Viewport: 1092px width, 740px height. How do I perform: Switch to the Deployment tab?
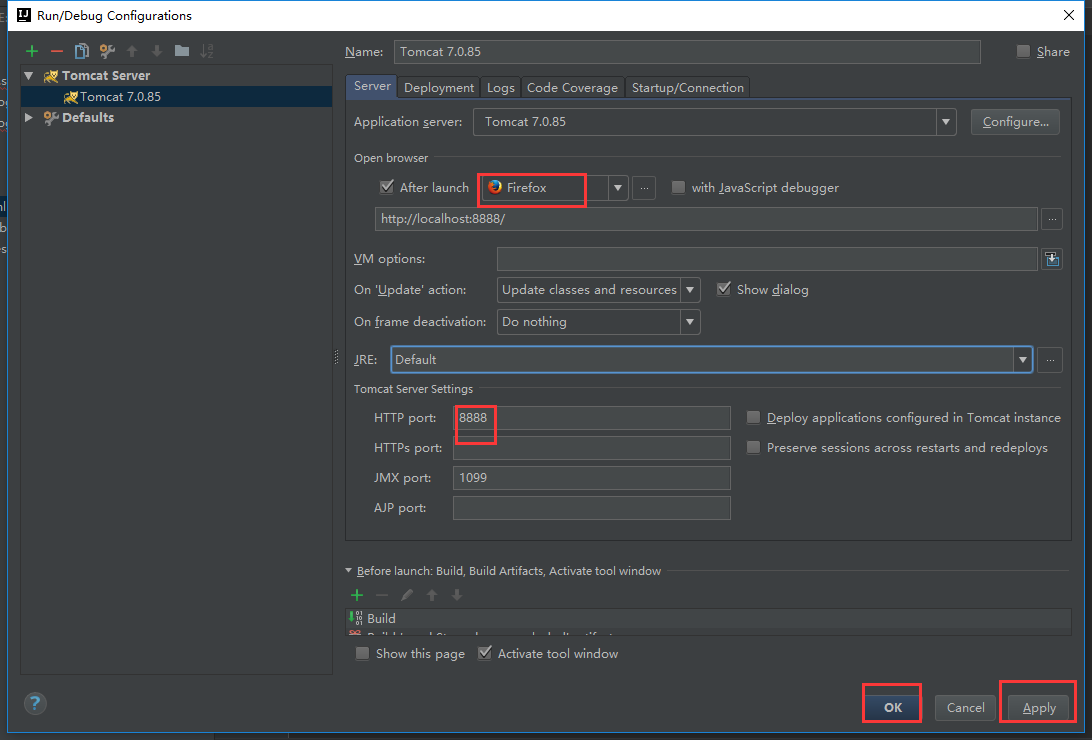(439, 88)
